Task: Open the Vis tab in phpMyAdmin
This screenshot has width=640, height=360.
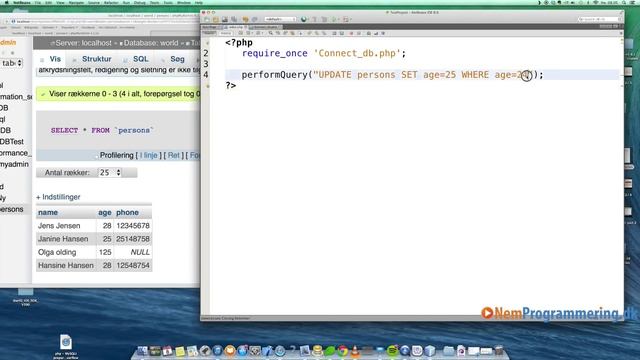Action: pyautogui.click(x=51, y=59)
